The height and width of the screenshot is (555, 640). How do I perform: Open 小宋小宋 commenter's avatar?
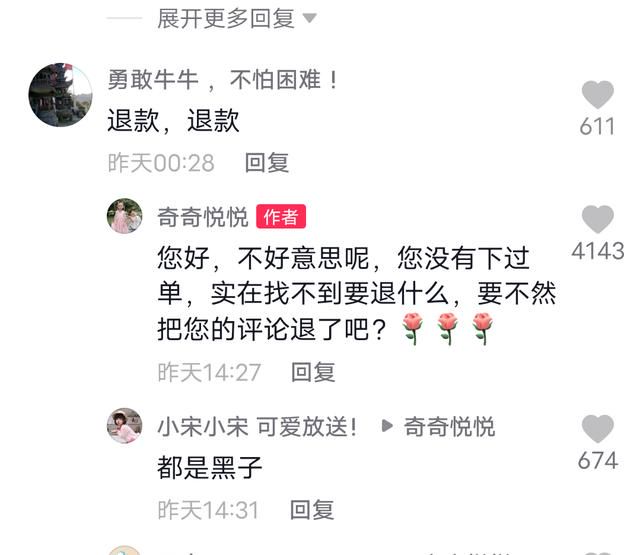[124, 426]
